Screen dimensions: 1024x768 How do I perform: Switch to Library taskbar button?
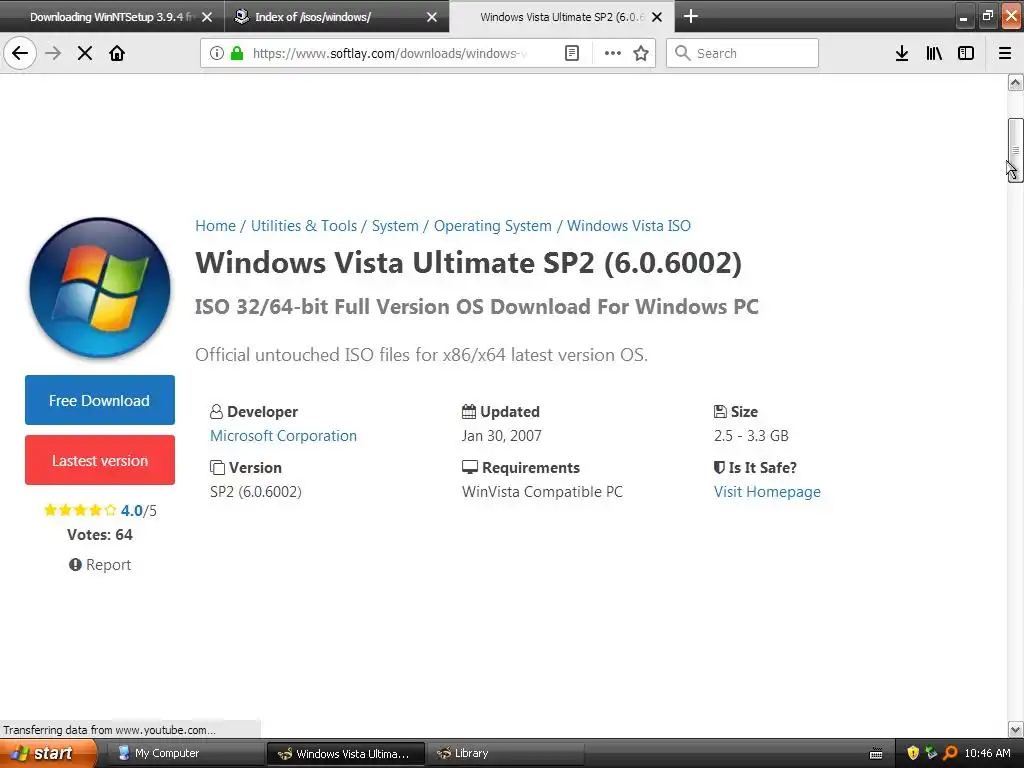coord(505,754)
